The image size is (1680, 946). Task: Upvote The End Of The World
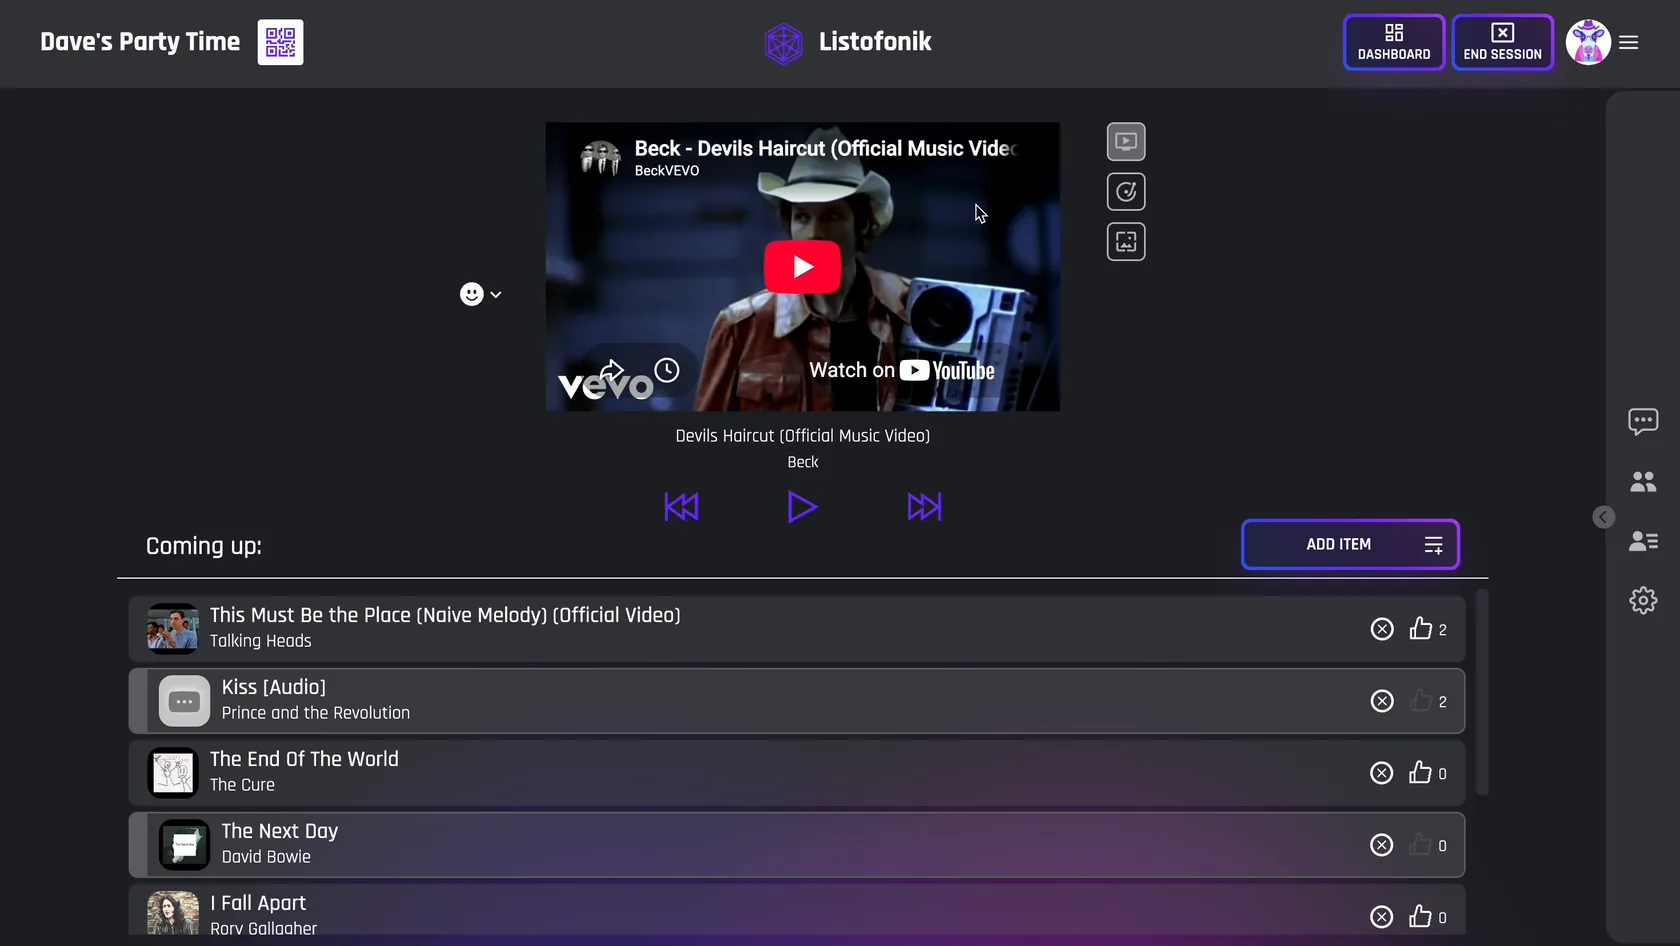1420,772
